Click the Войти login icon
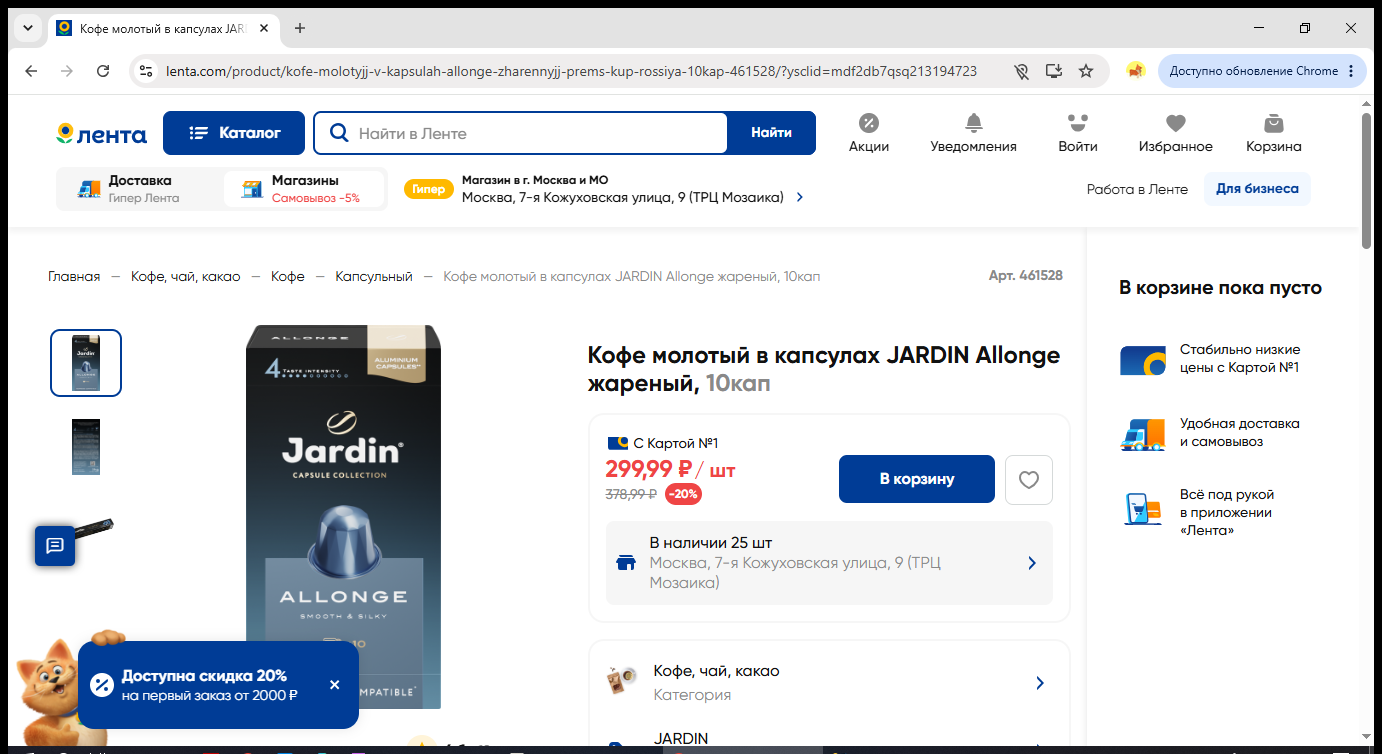 [x=1077, y=133]
